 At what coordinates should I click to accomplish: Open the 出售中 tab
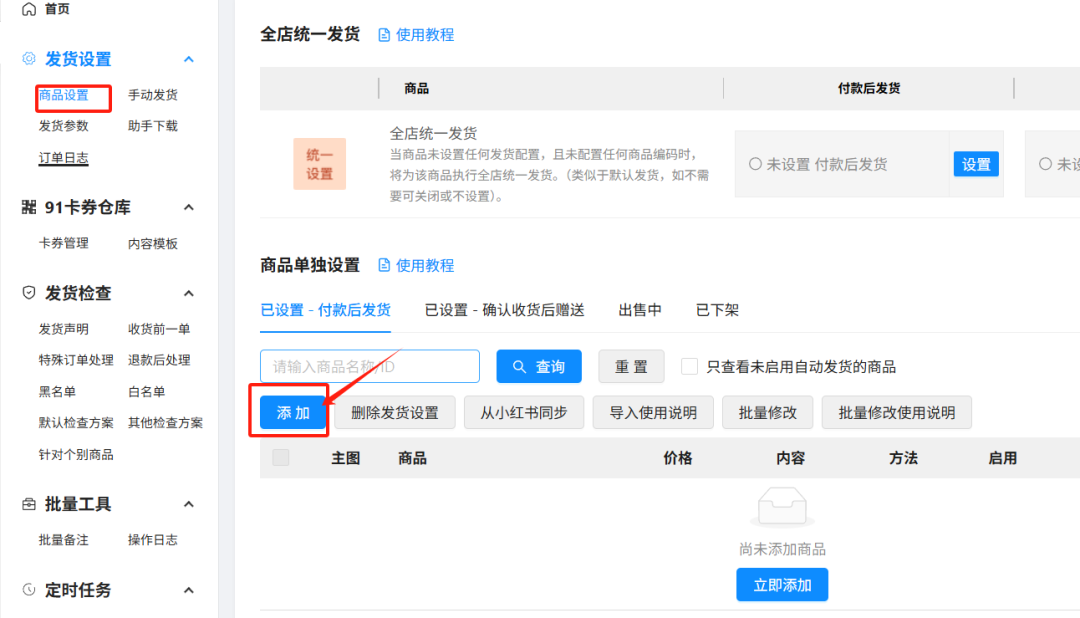pos(640,310)
